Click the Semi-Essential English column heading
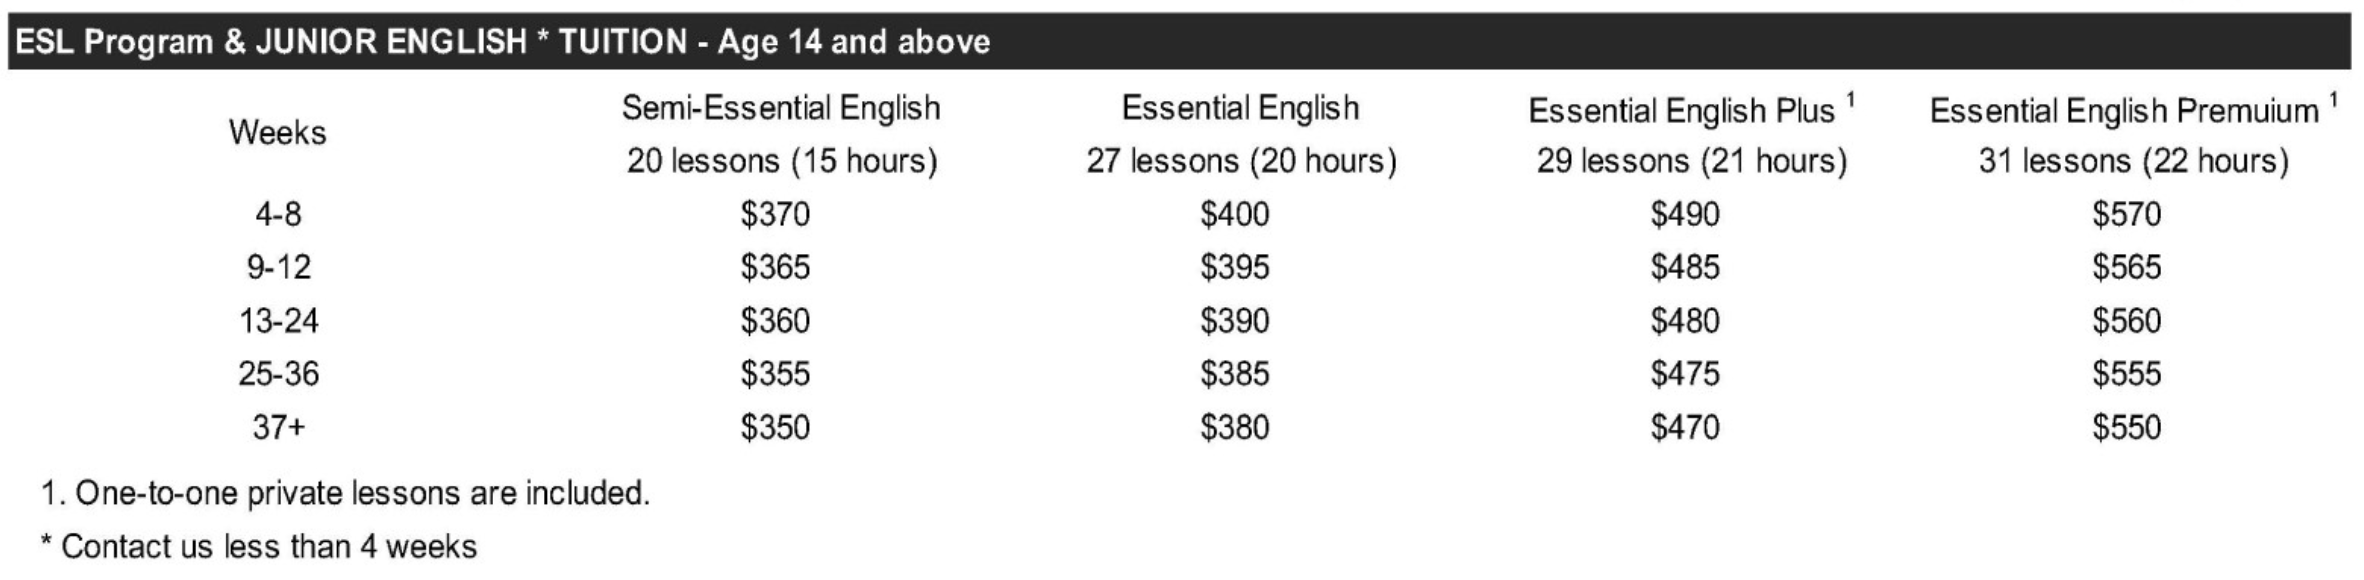The width and height of the screenshot is (2364, 580). [x=781, y=108]
